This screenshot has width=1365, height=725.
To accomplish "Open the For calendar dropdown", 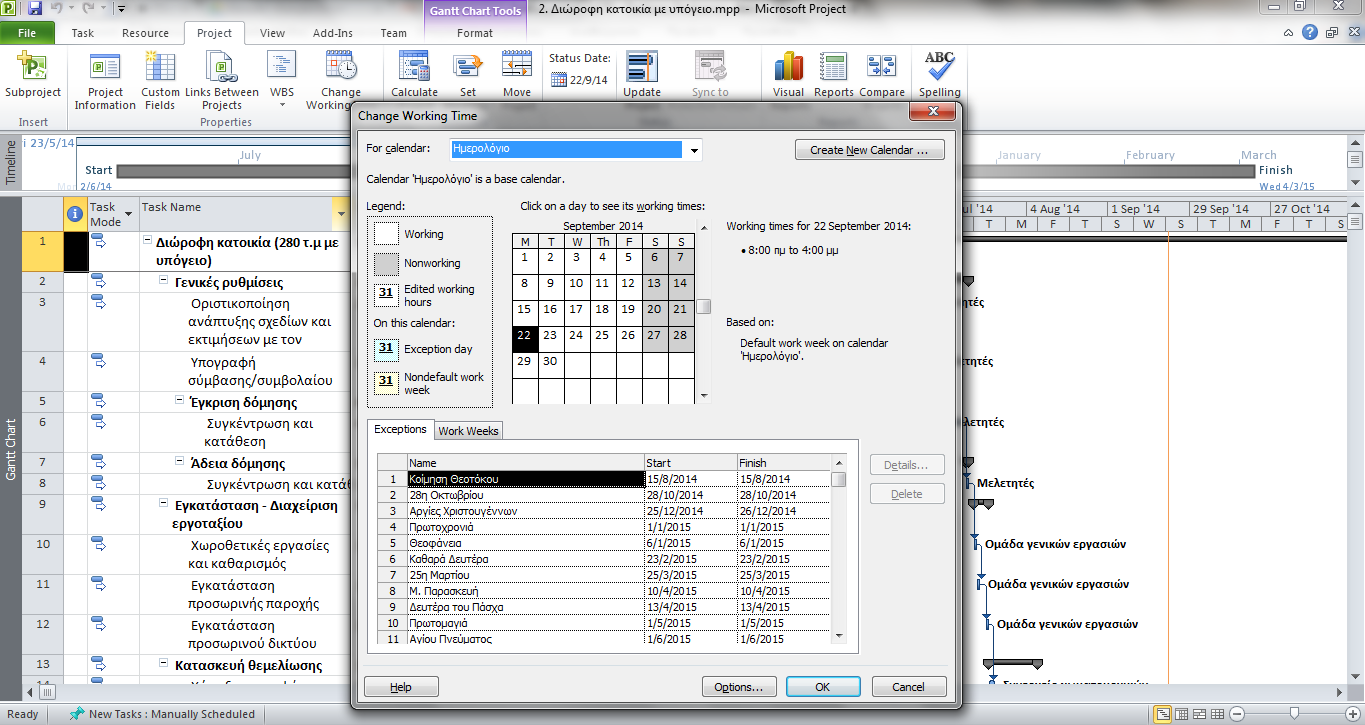I will click(694, 149).
